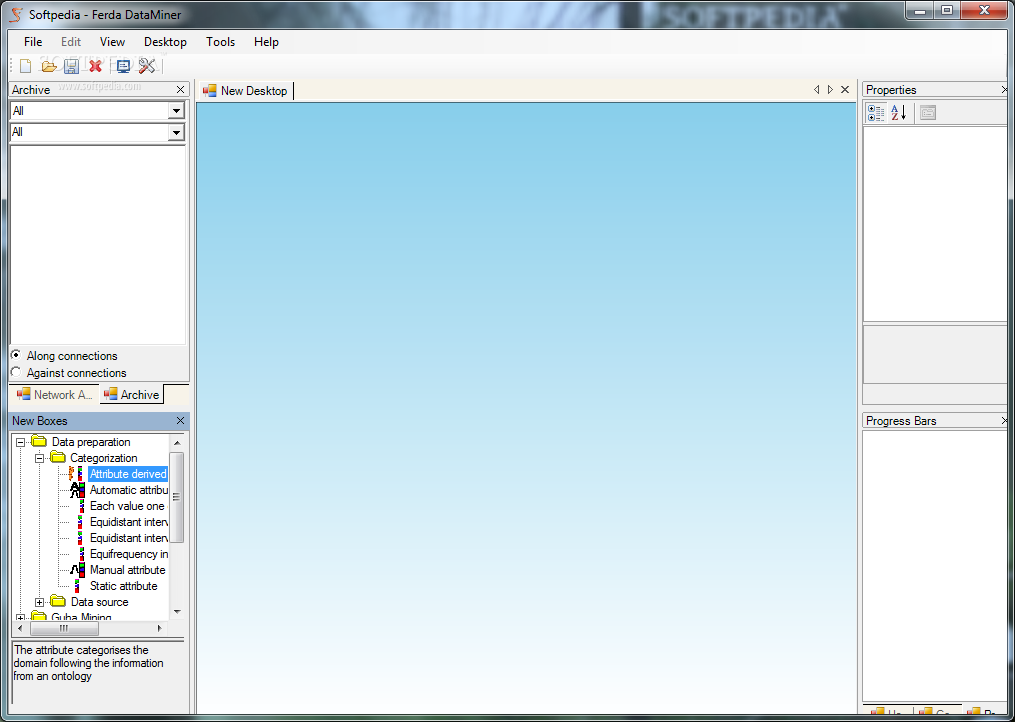Screen dimensions: 1015x722
Task: Click the Ferda DataMiner title bar icon
Action: 17,14
